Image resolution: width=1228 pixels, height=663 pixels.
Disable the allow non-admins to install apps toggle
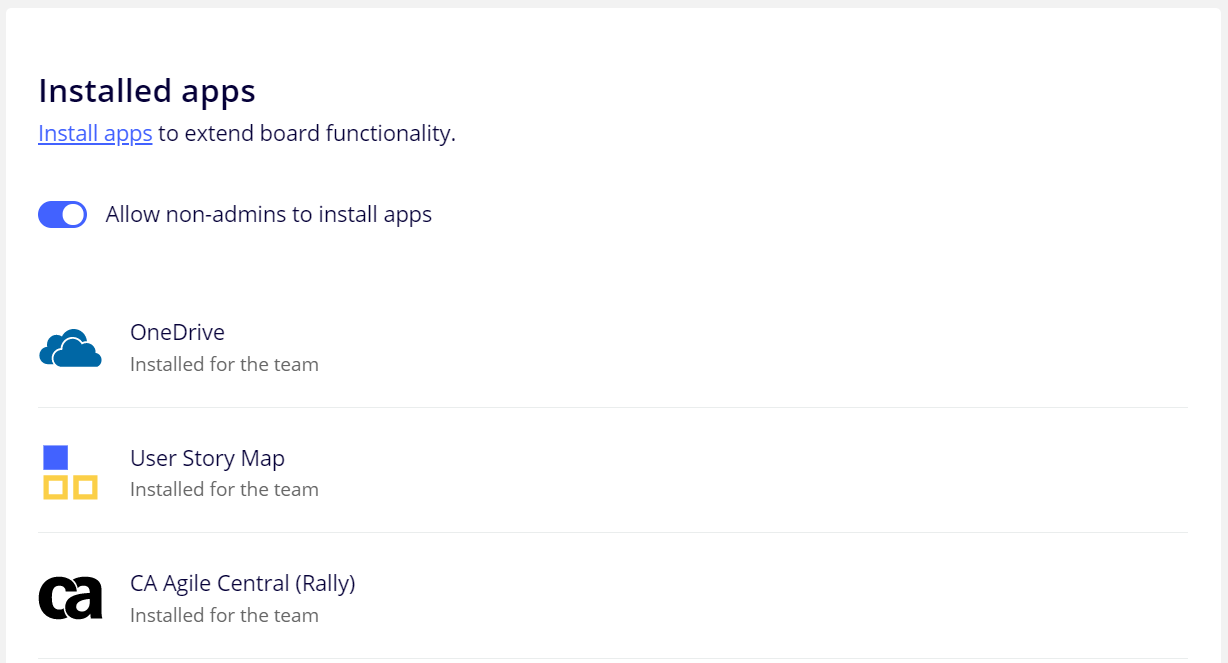(x=63, y=214)
